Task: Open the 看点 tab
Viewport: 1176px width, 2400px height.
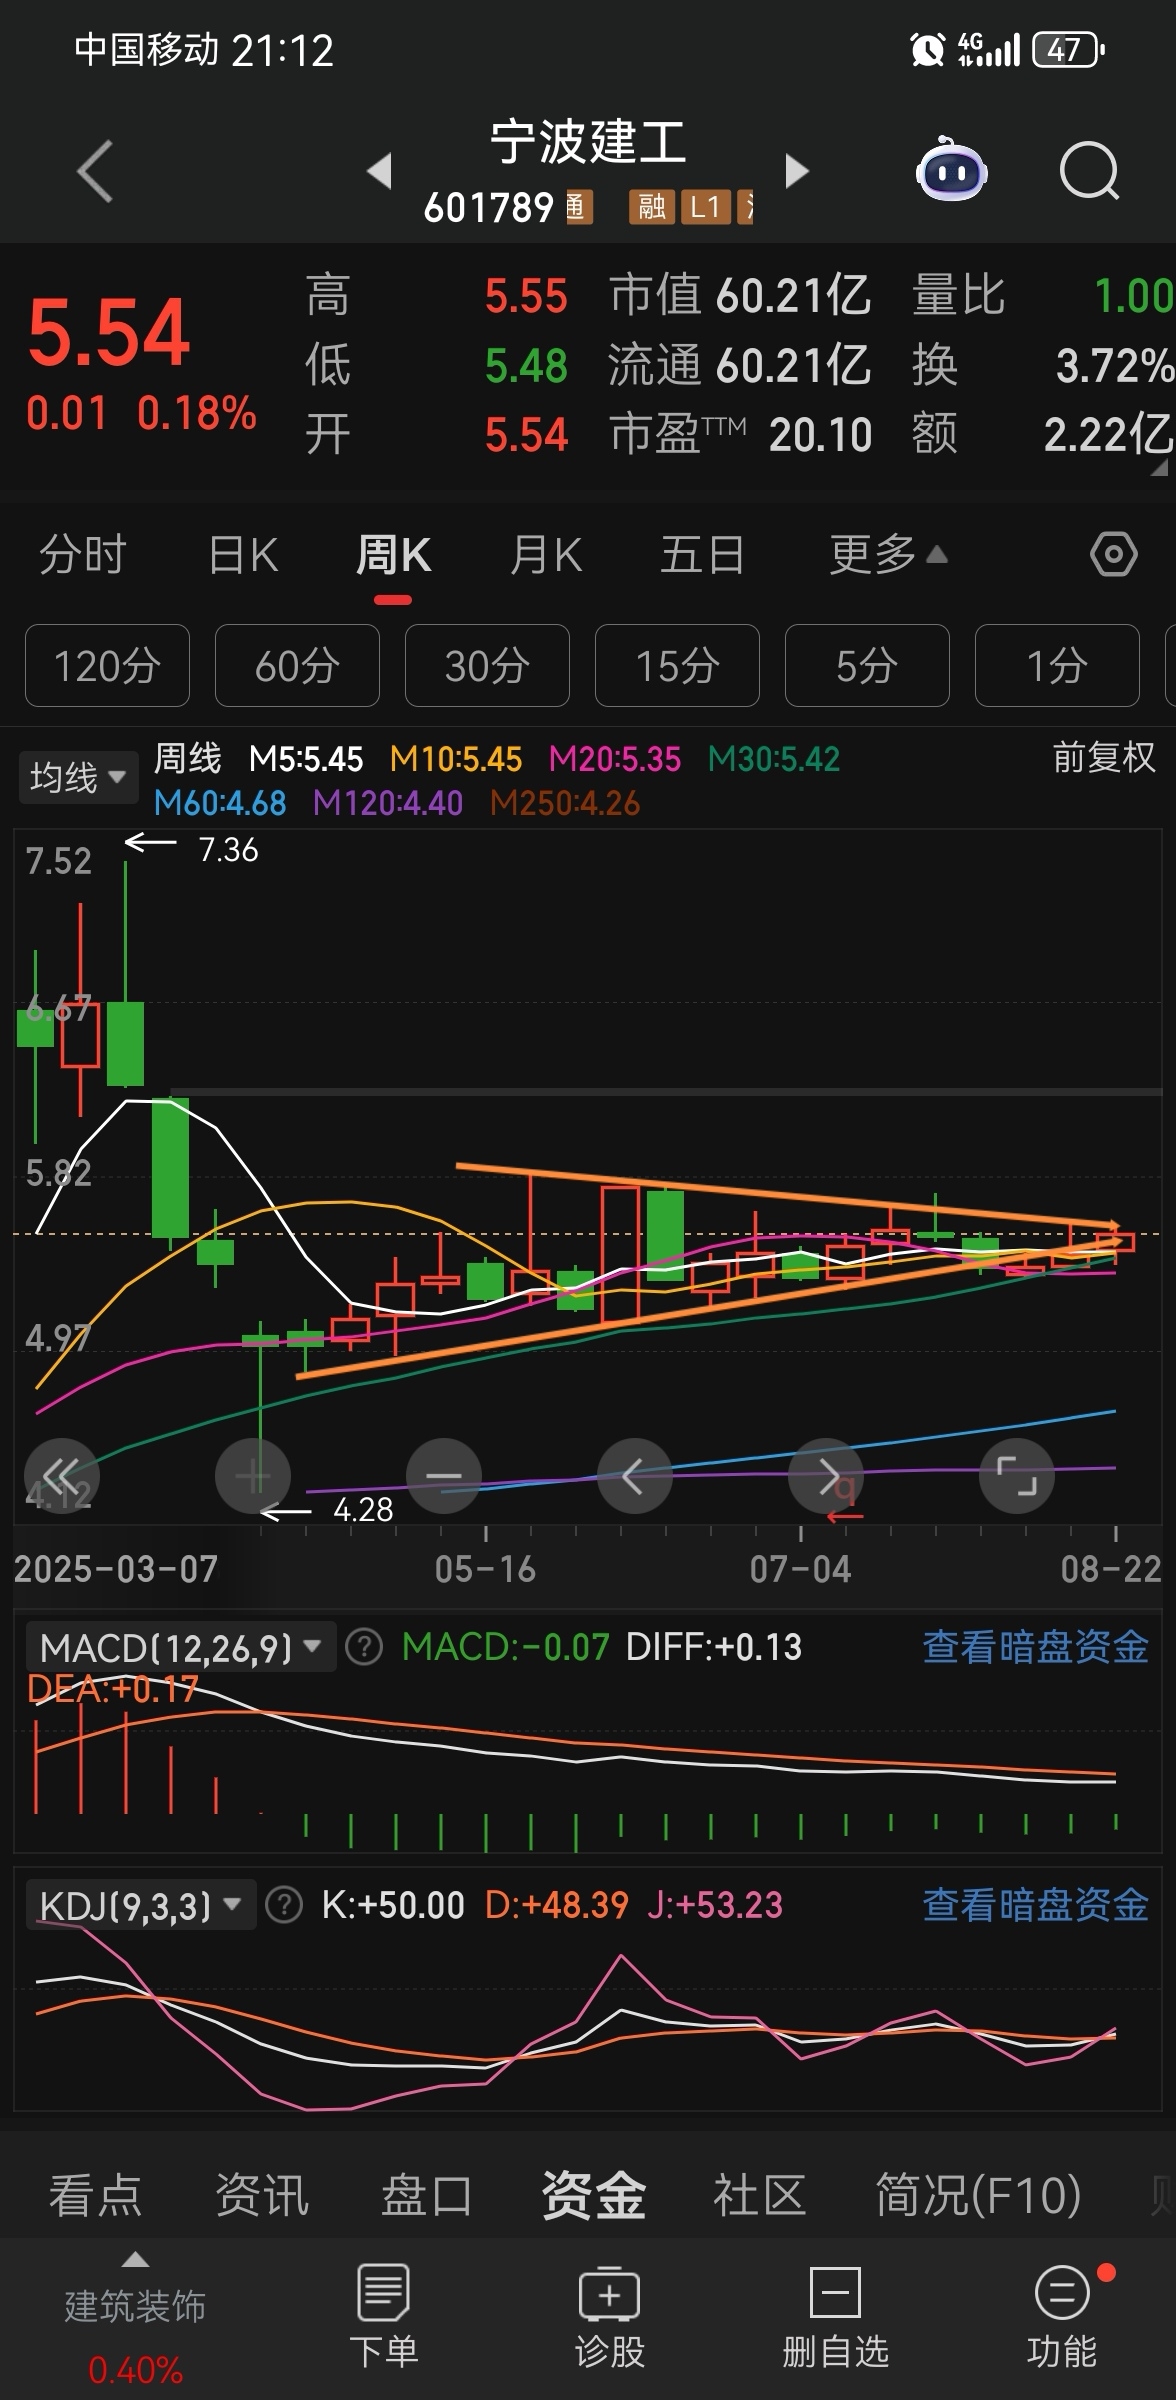Action: [x=95, y=2196]
